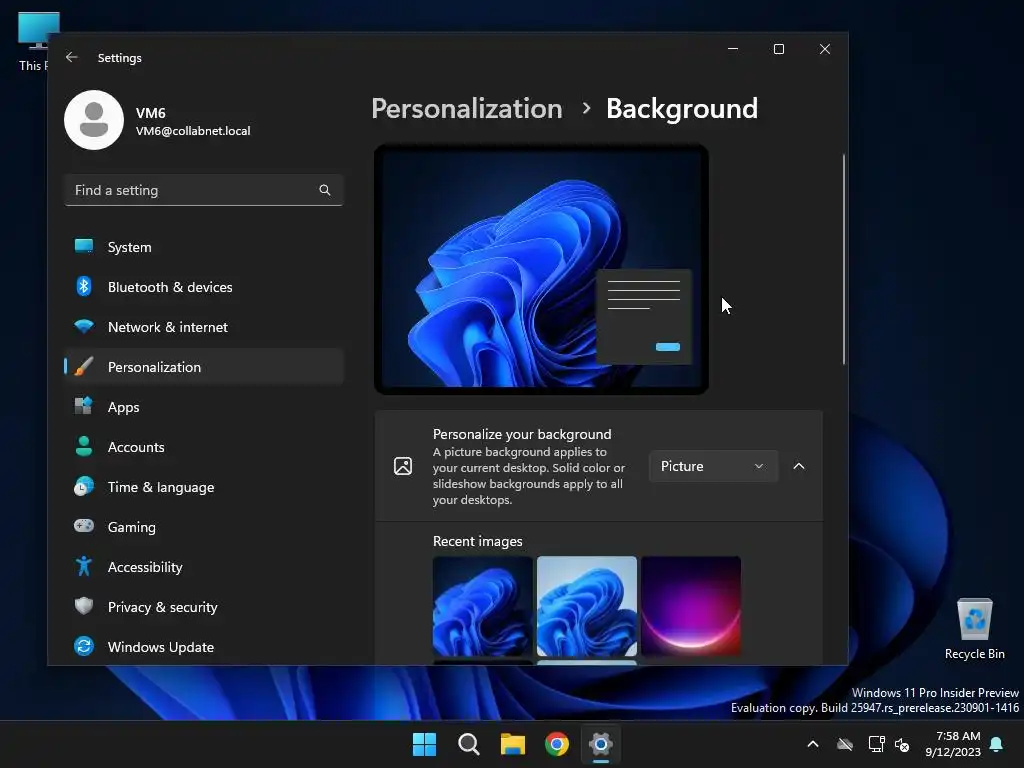Click the VM6@collabnet.local account text
The height and width of the screenshot is (768, 1024).
click(x=193, y=131)
